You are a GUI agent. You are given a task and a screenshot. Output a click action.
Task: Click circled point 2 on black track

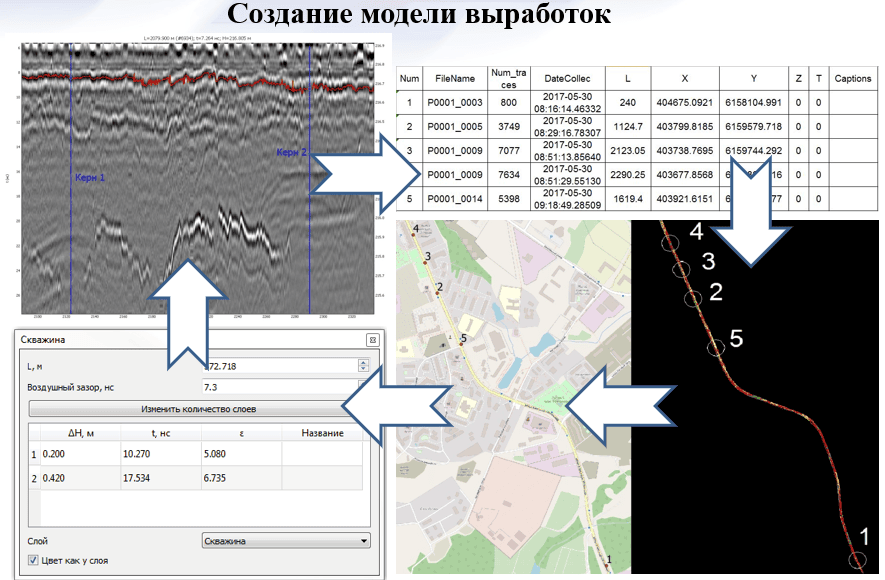(691, 298)
